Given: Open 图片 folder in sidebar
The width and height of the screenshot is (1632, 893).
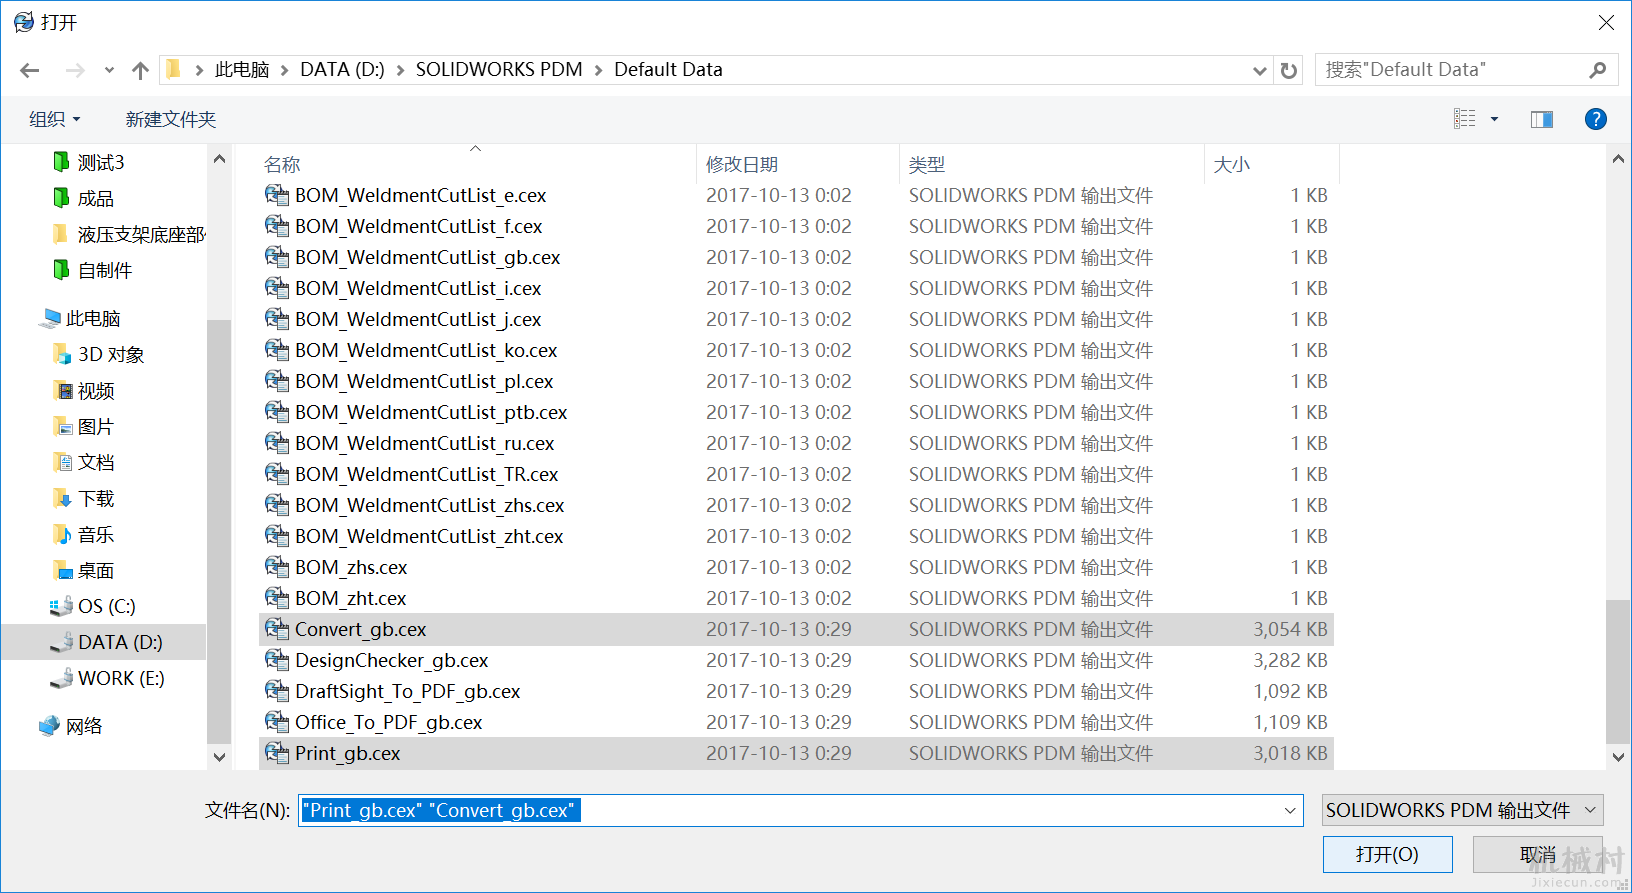Looking at the screenshot, I should point(96,426).
